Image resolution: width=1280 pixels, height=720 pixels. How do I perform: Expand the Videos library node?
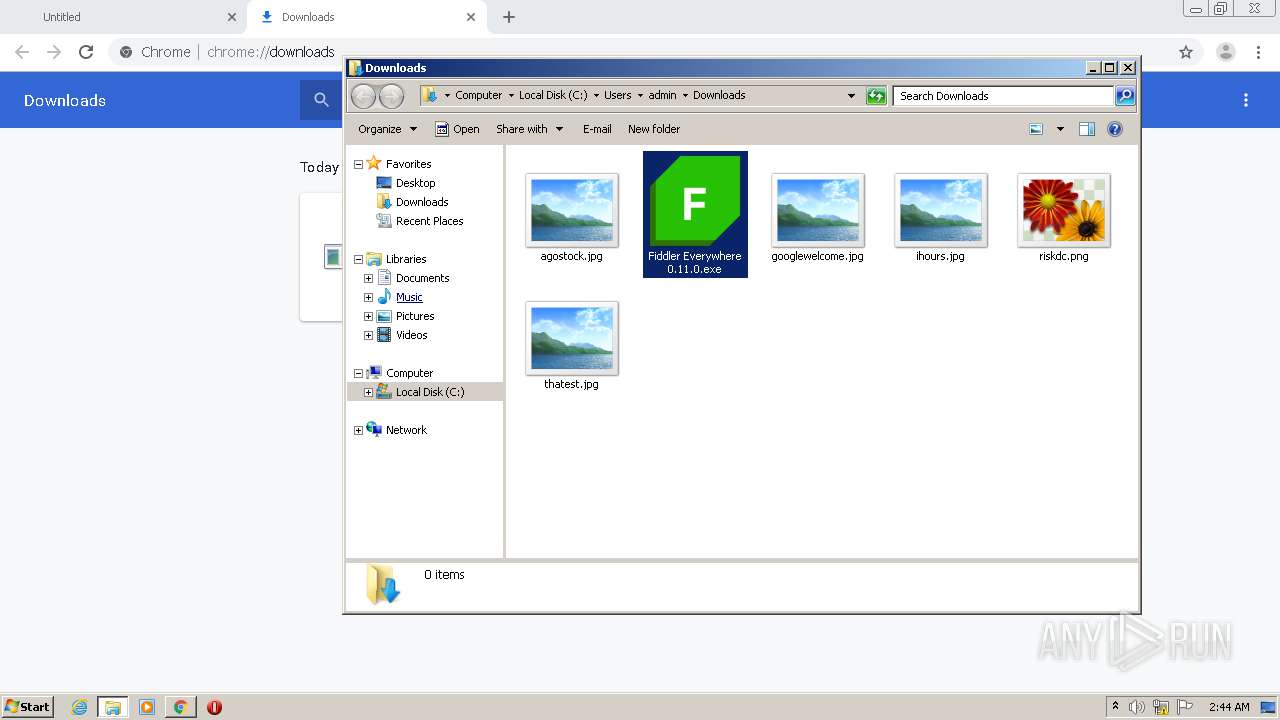pos(368,335)
